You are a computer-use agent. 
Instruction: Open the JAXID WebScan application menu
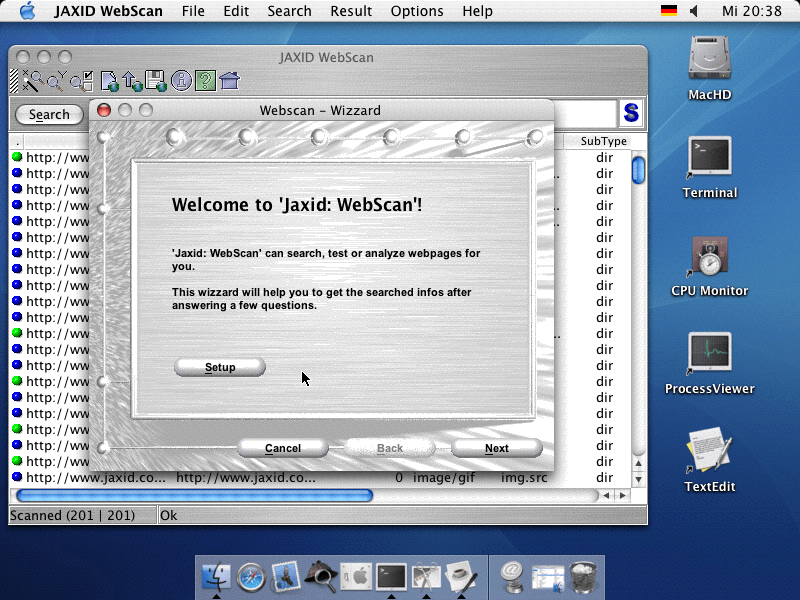(x=108, y=11)
